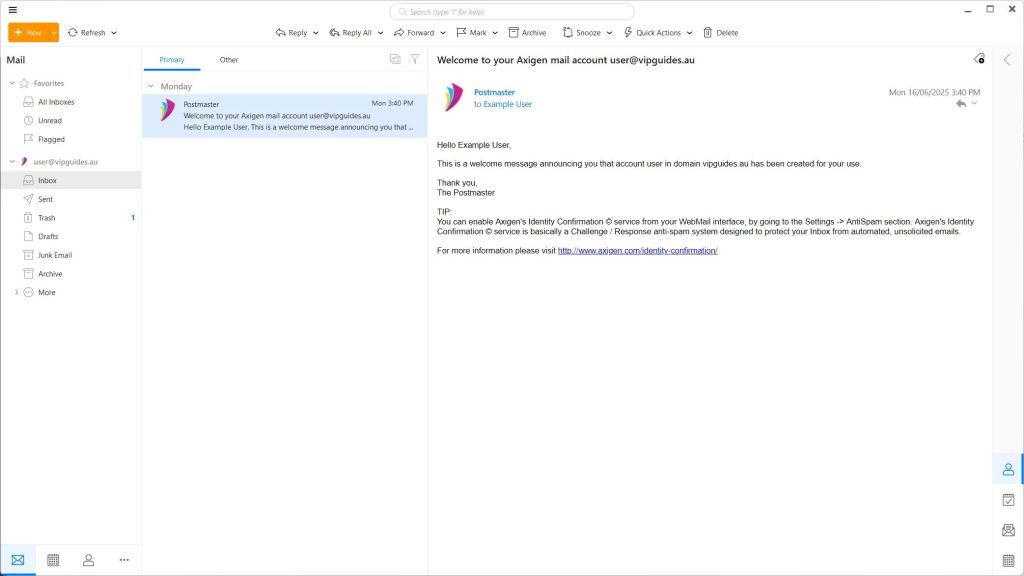
Task: Open the New button dropdown arrow
Action: (x=54, y=33)
